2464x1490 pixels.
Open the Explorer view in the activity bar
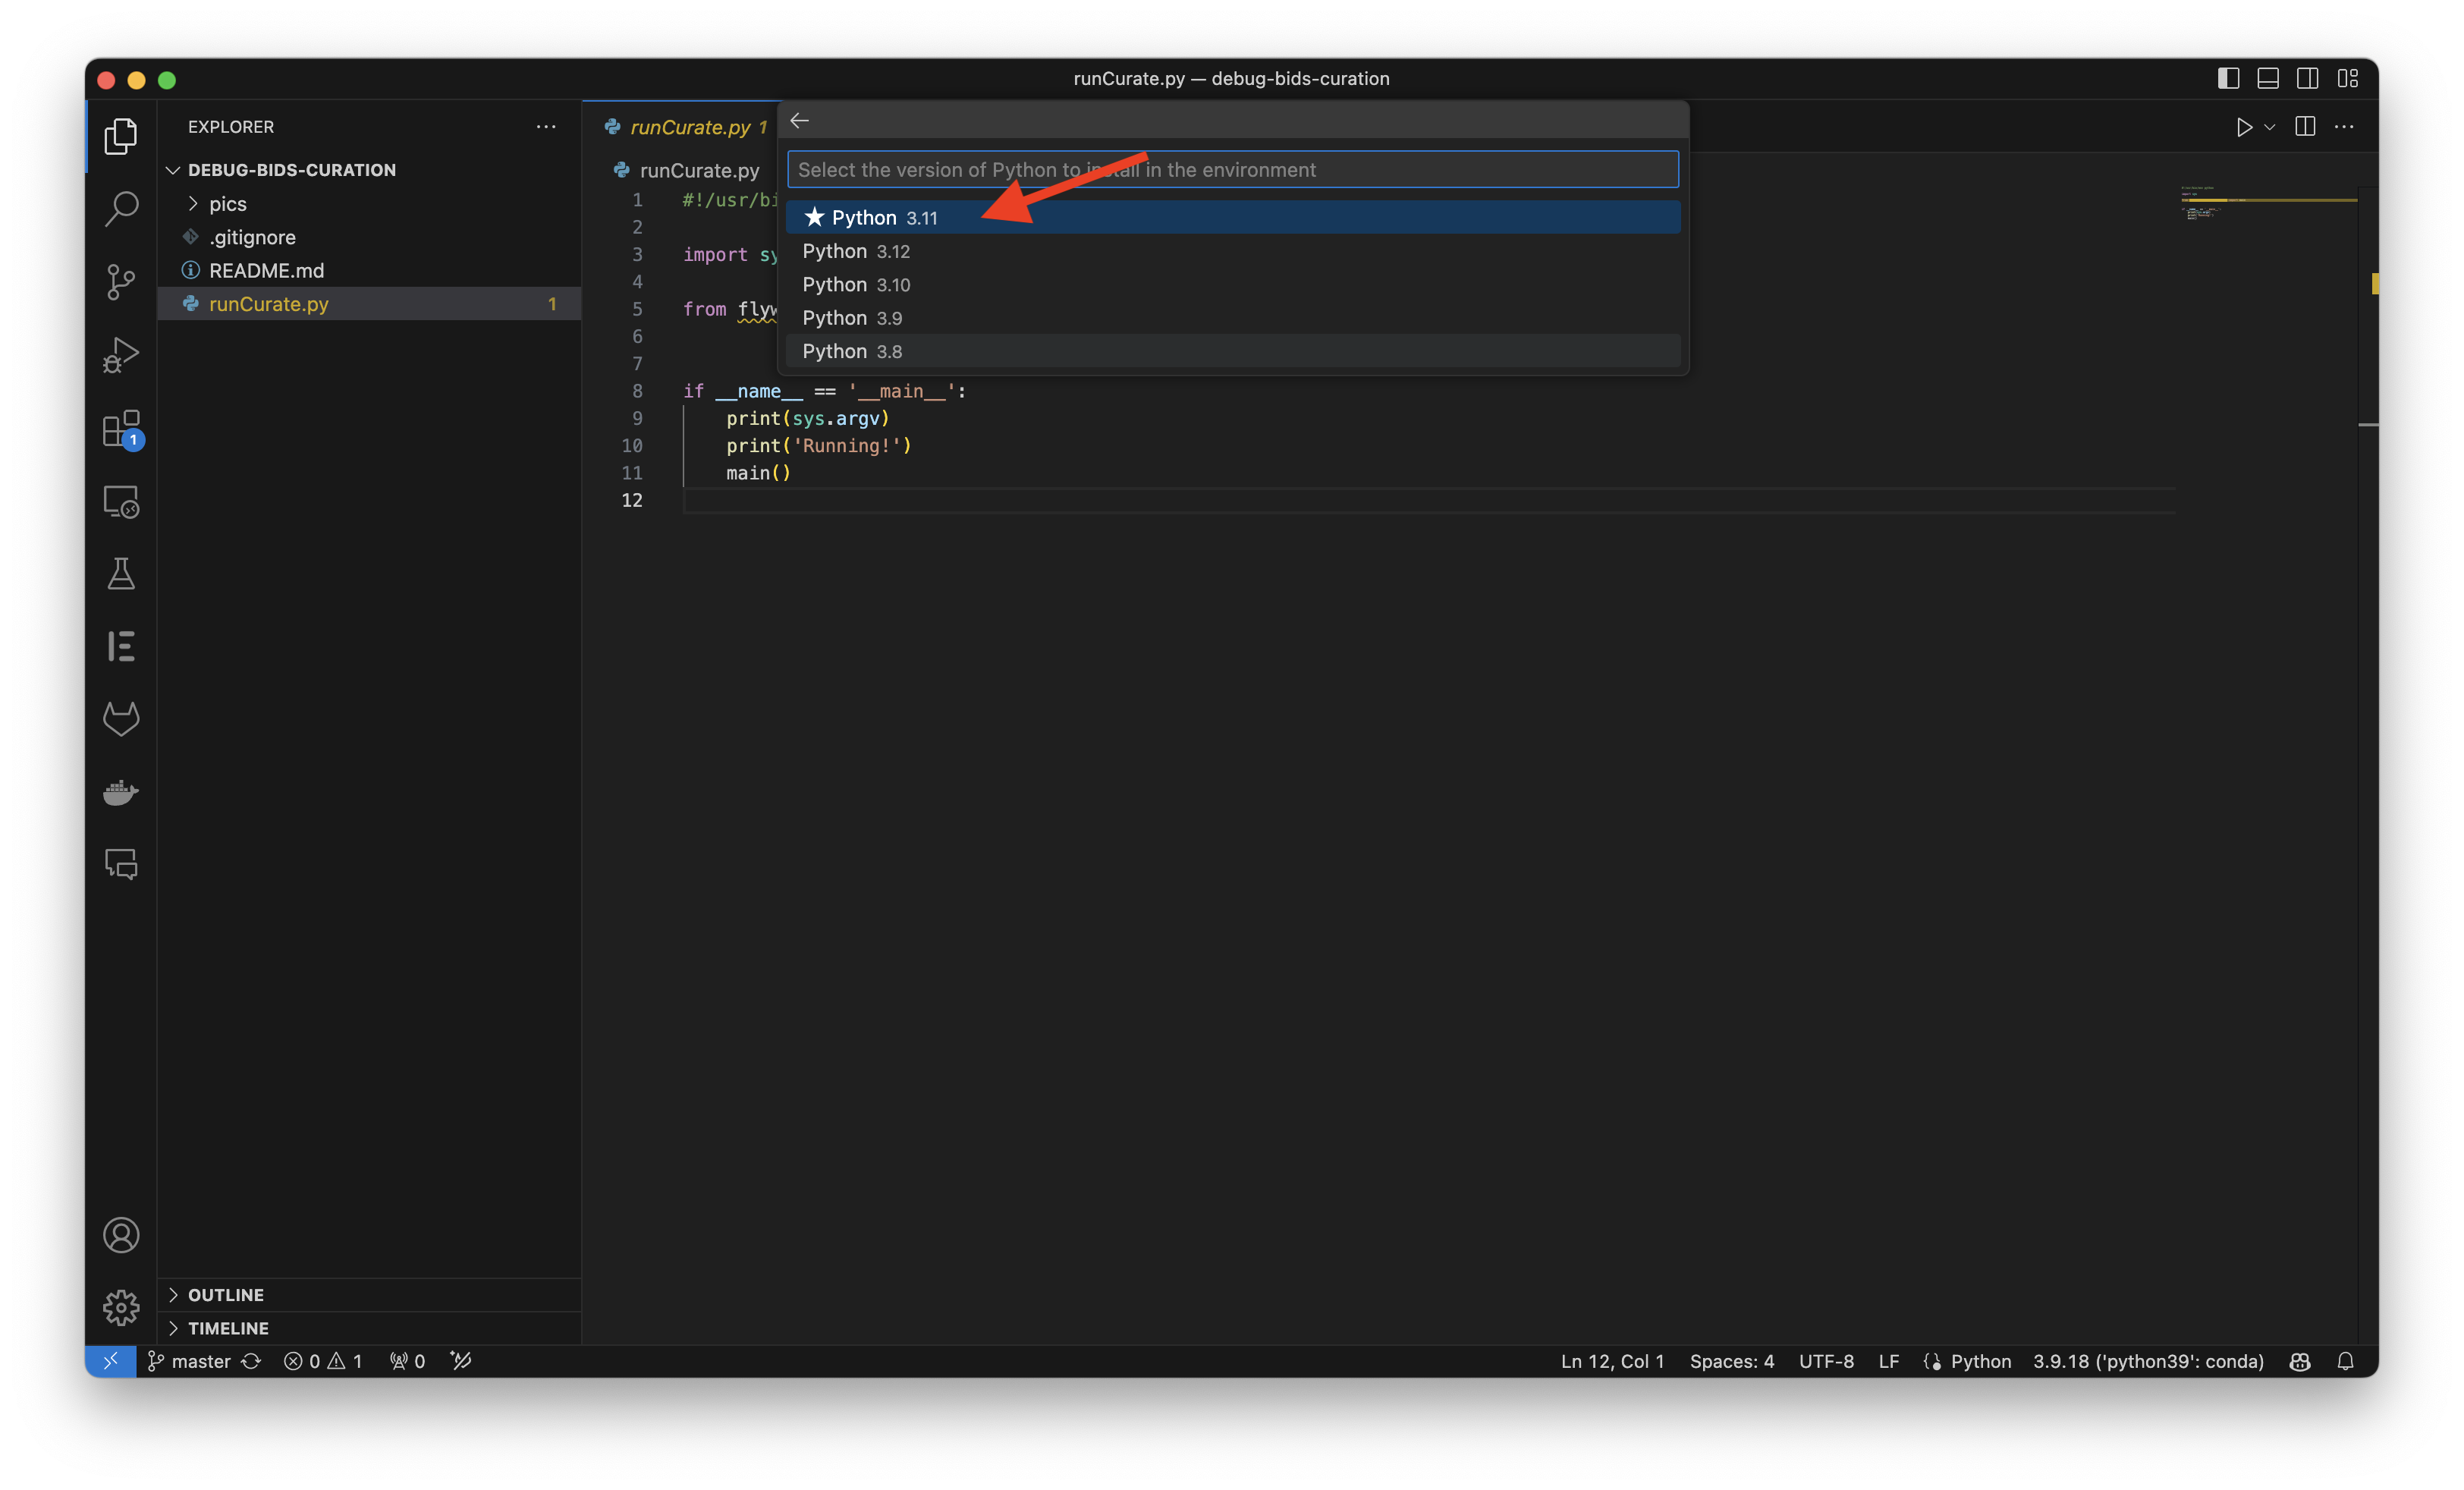(x=121, y=136)
